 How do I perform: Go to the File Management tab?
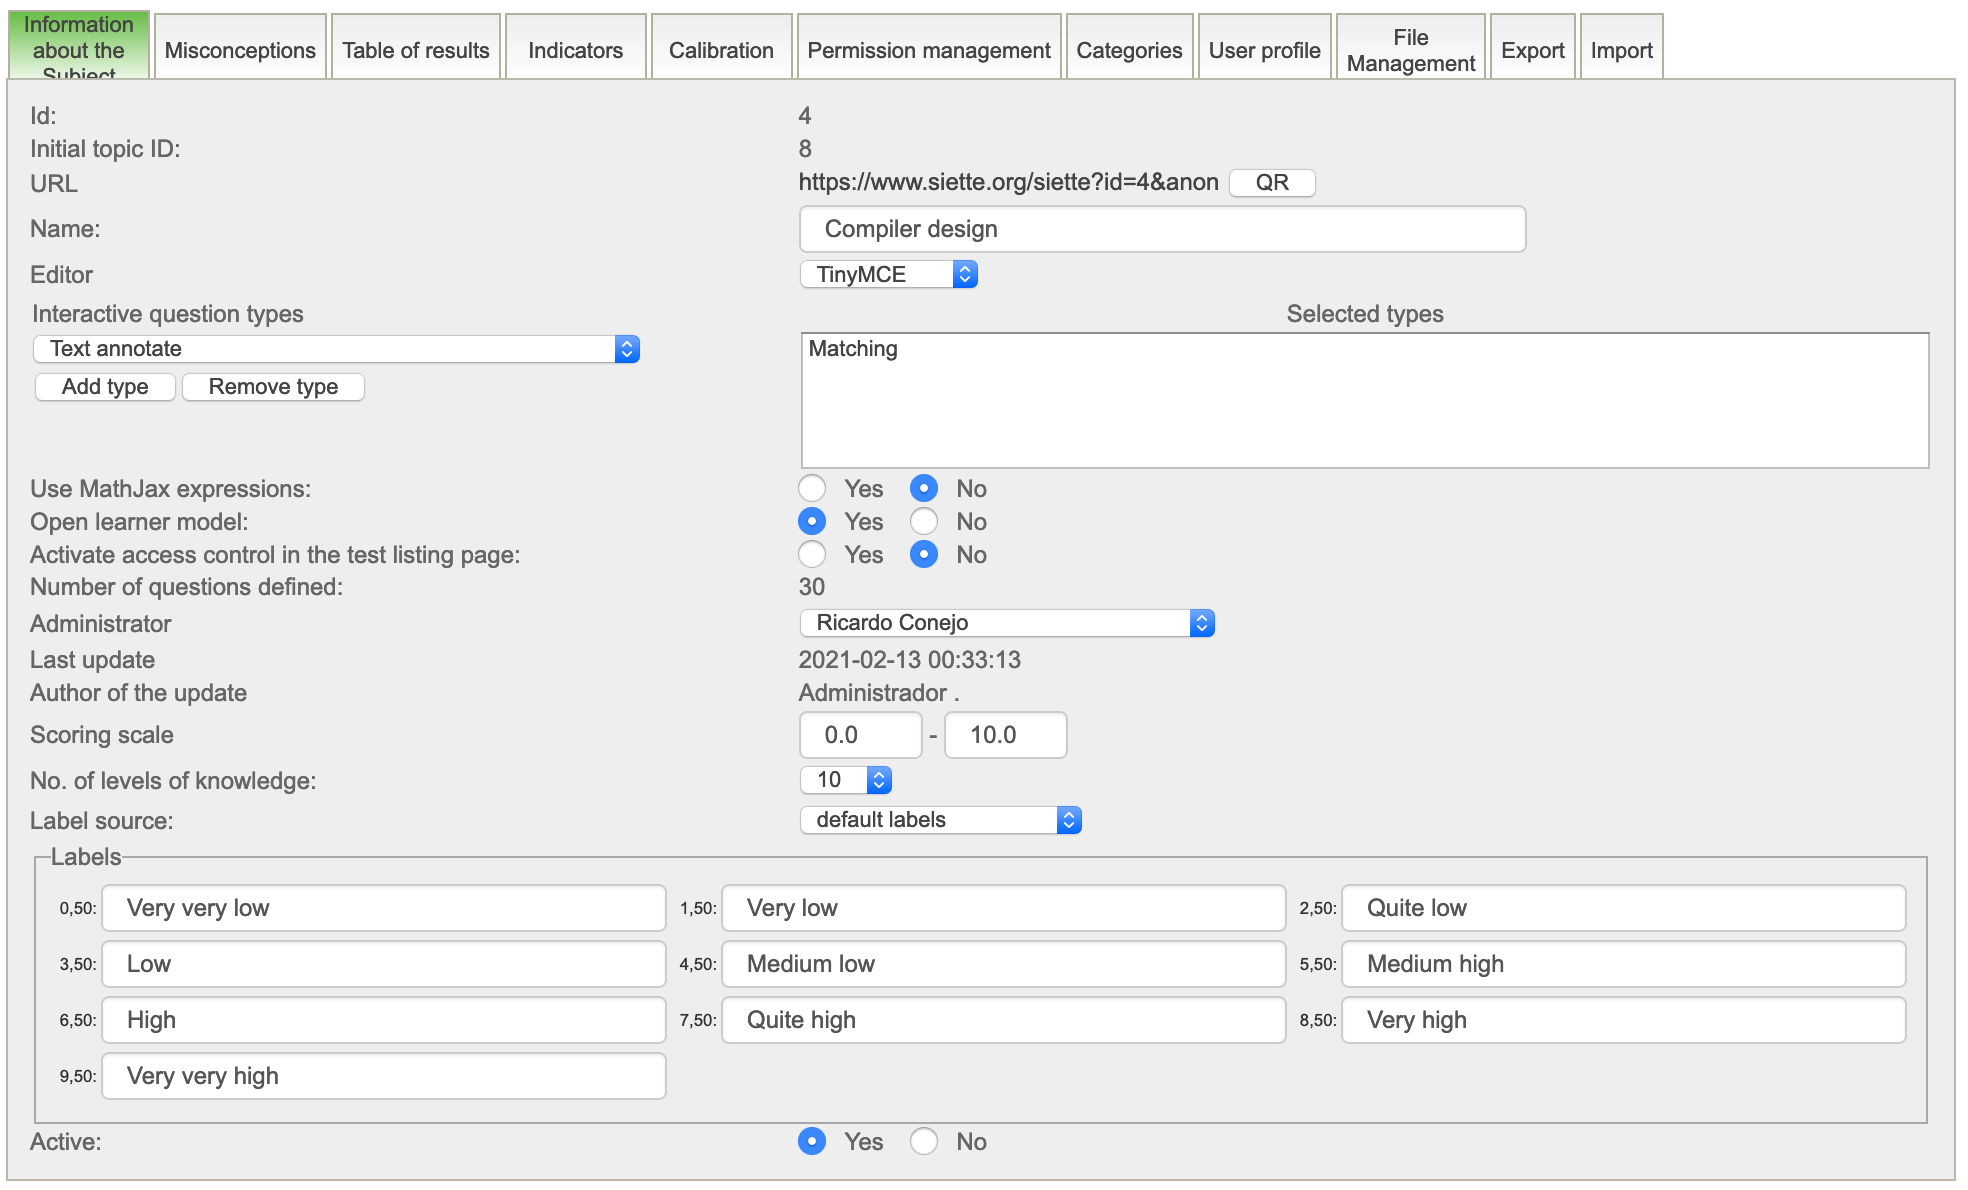(1410, 50)
